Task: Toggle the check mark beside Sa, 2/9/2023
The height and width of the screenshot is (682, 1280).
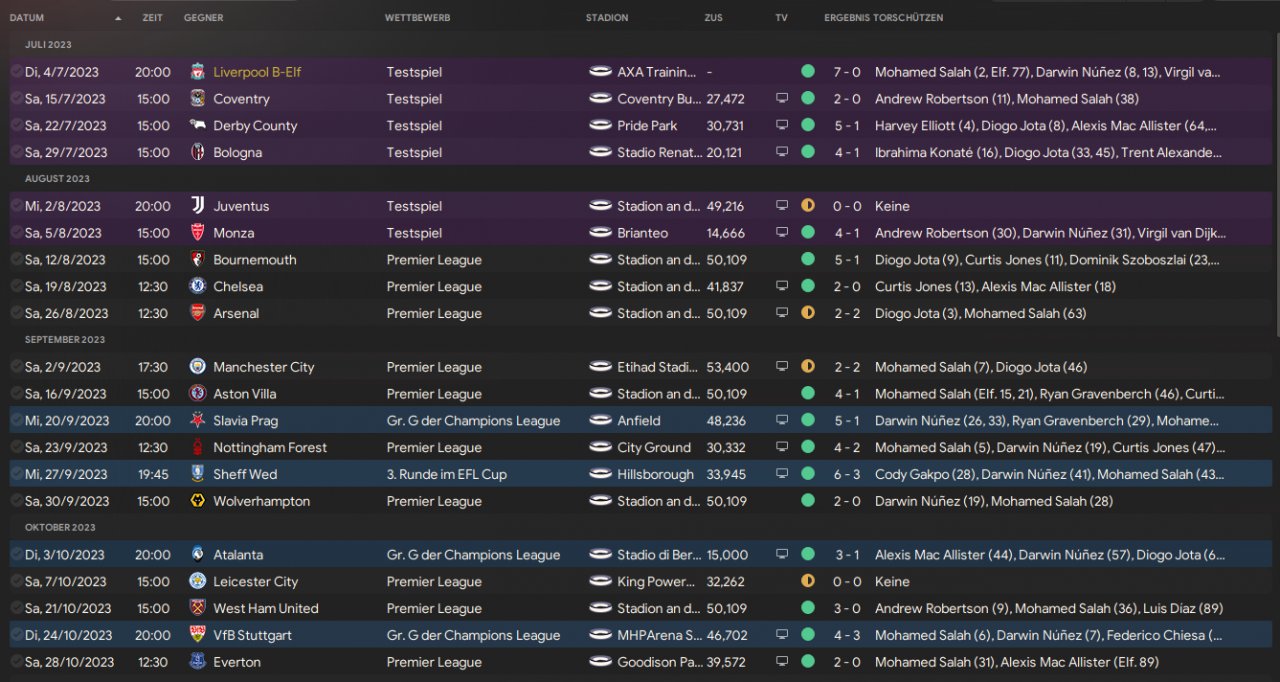Action: click(x=16, y=367)
